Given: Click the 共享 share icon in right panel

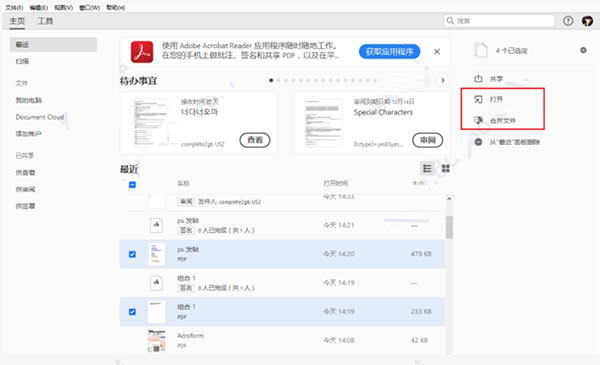Looking at the screenshot, I should 478,79.
